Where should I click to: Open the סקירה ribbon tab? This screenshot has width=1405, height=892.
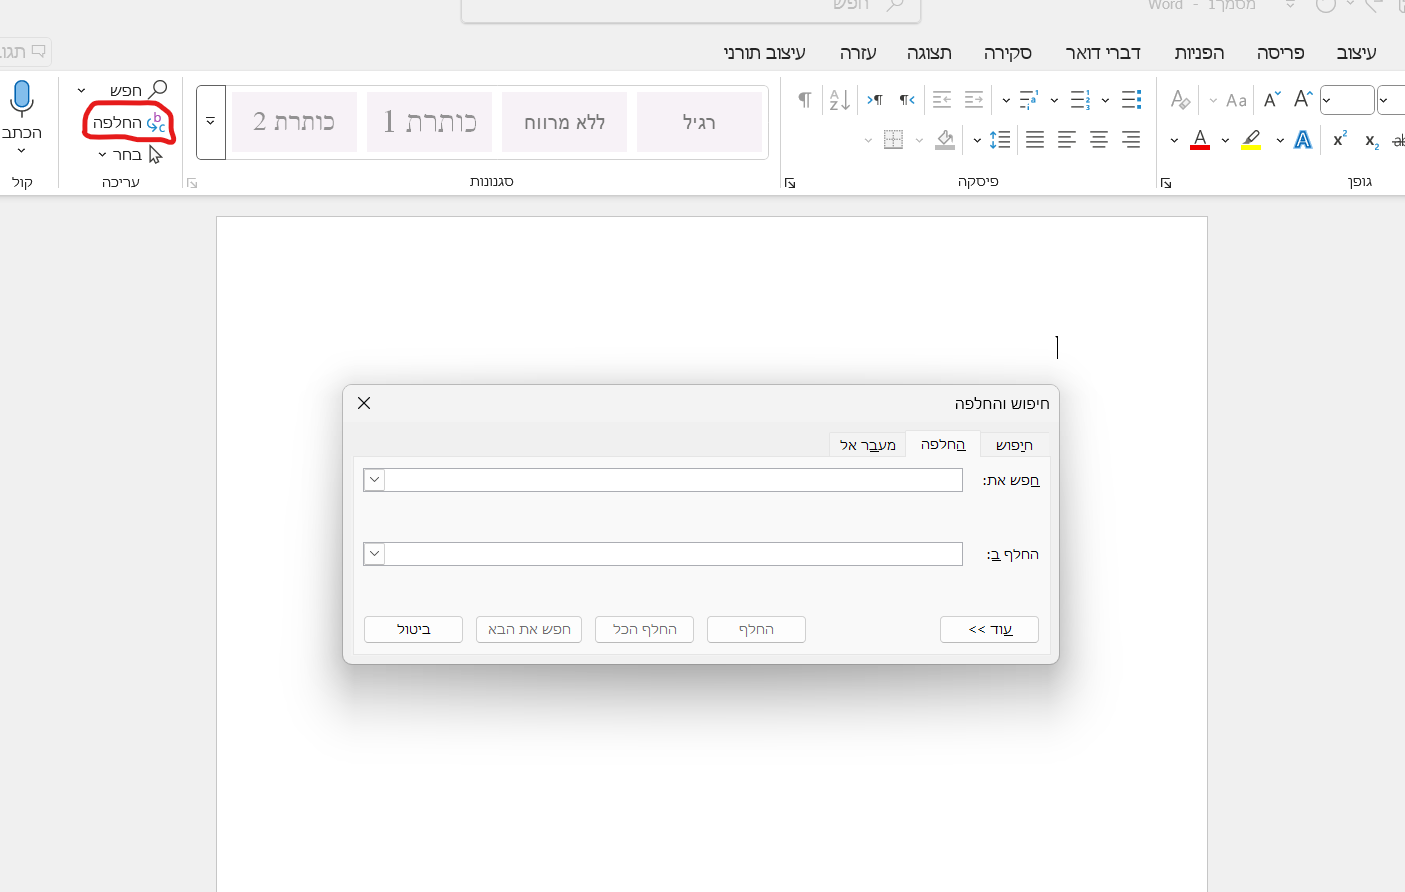tap(1007, 53)
